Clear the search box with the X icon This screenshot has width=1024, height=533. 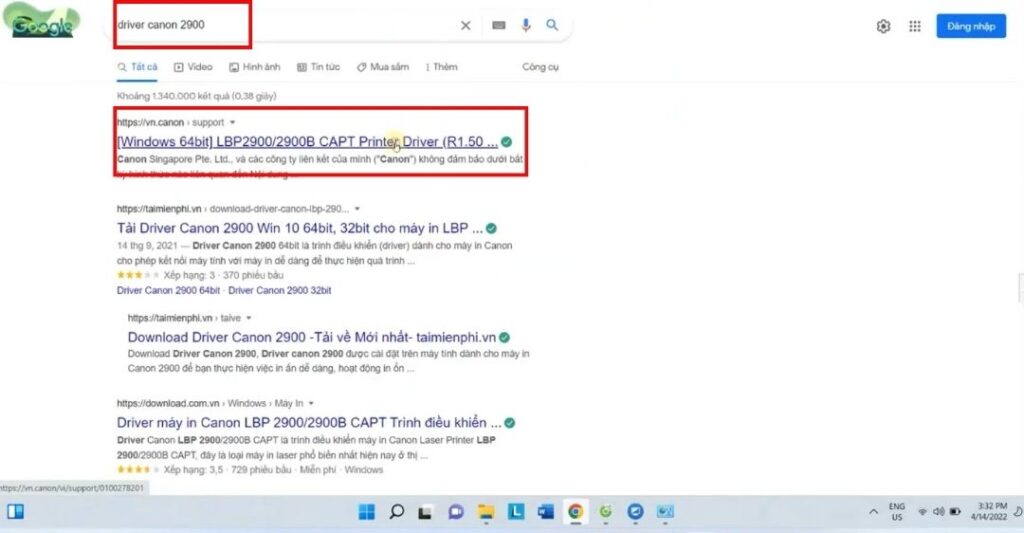pyautogui.click(x=465, y=26)
